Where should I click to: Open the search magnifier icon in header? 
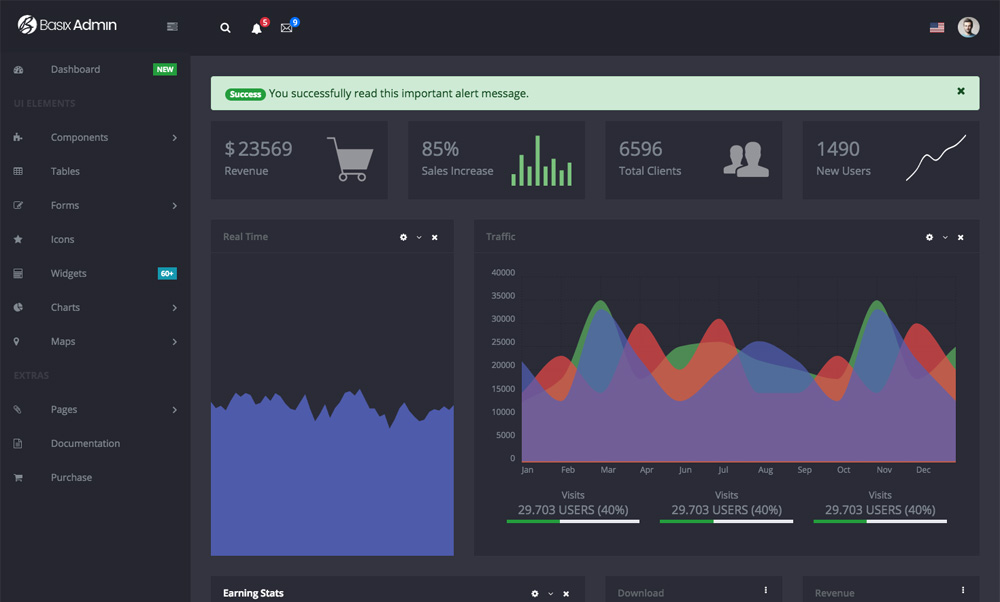[225, 28]
